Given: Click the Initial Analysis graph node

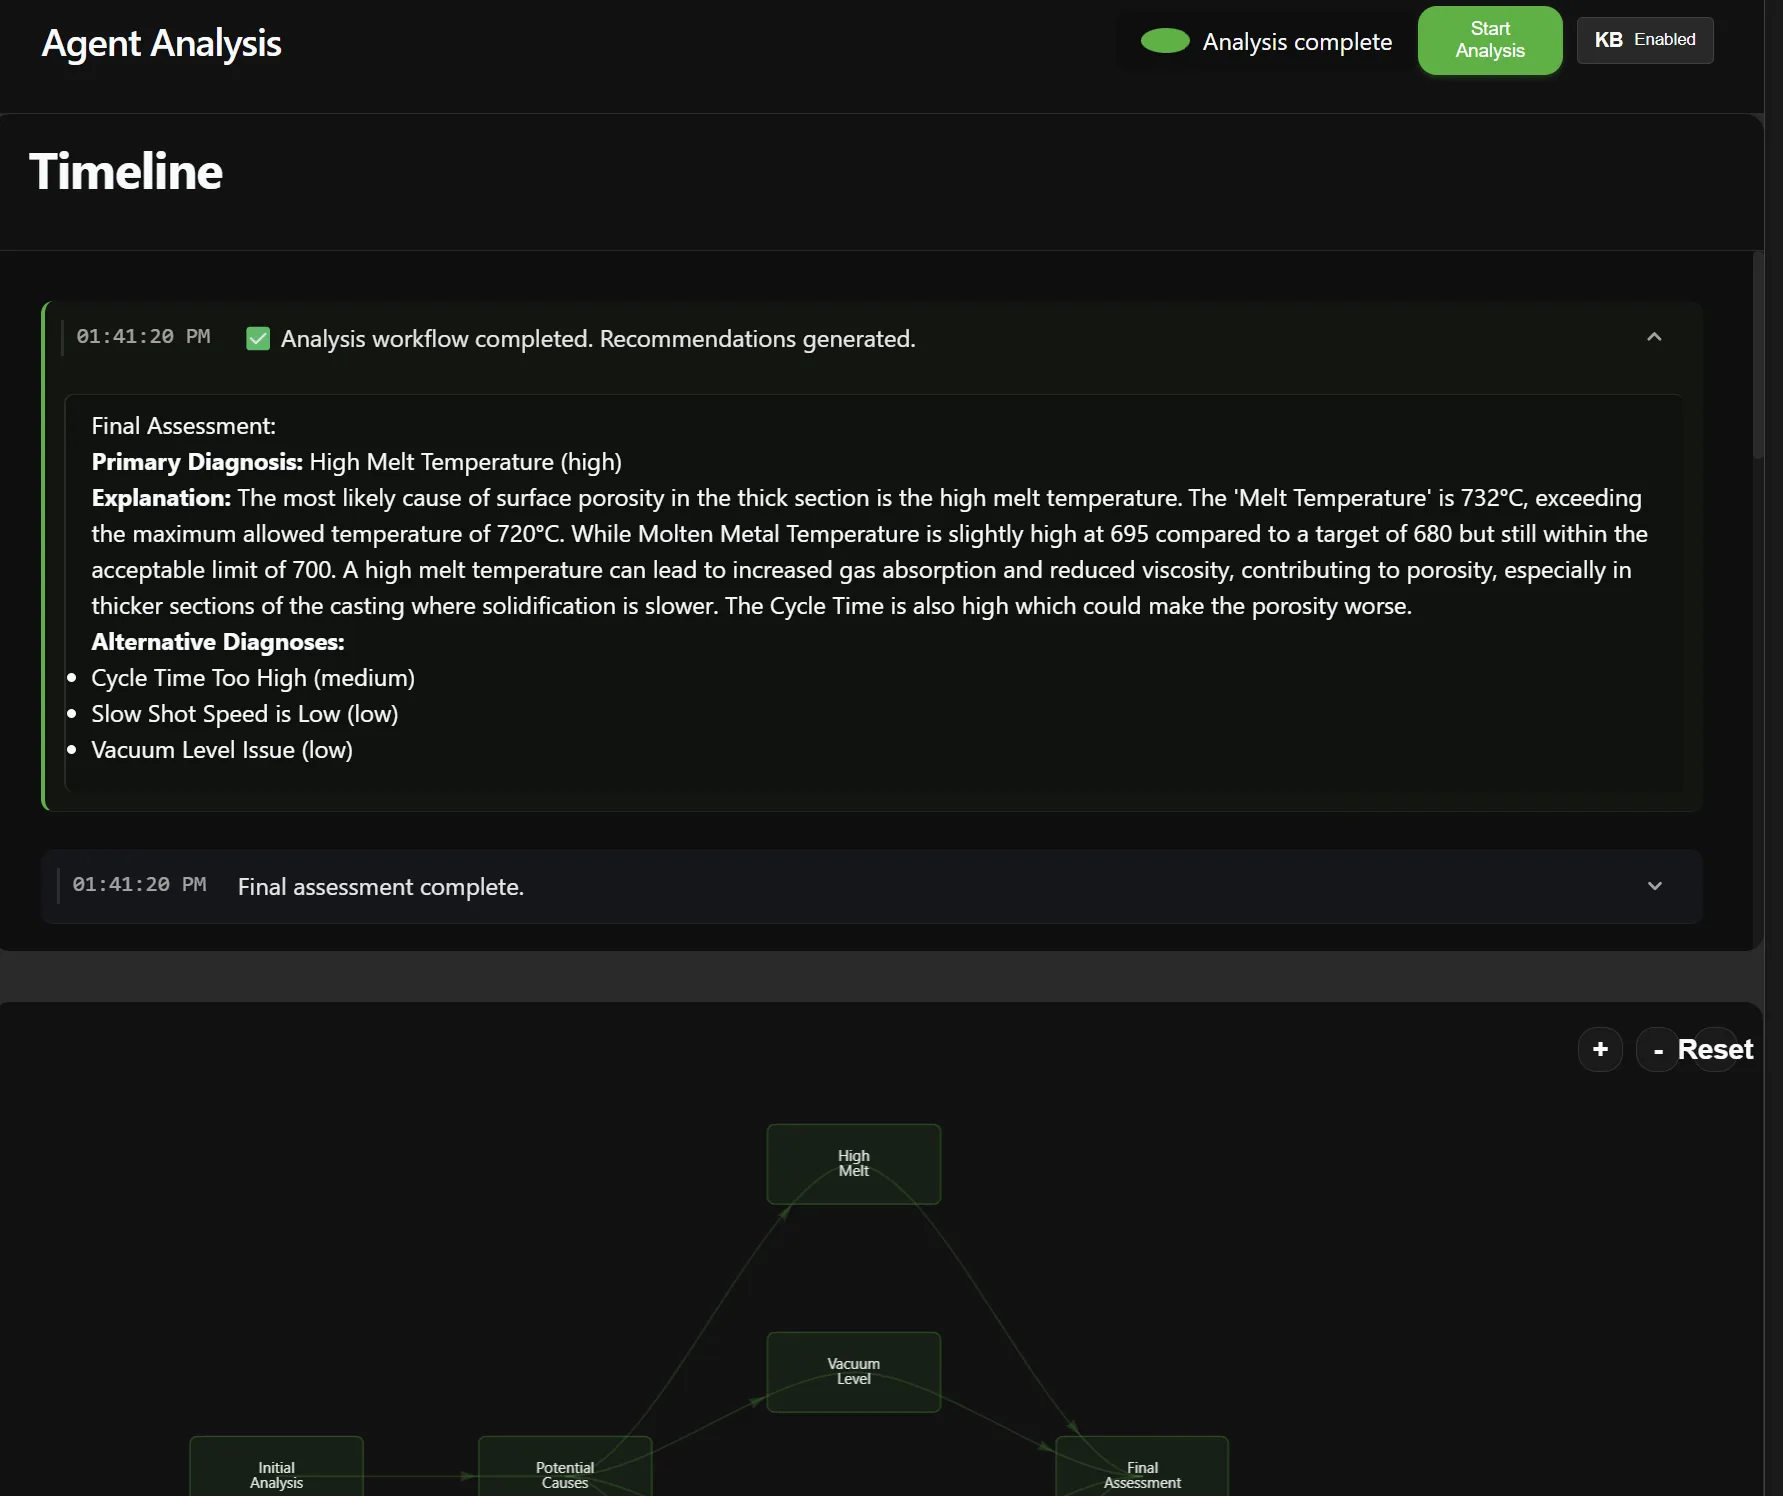Looking at the screenshot, I should tap(276, 1470).
